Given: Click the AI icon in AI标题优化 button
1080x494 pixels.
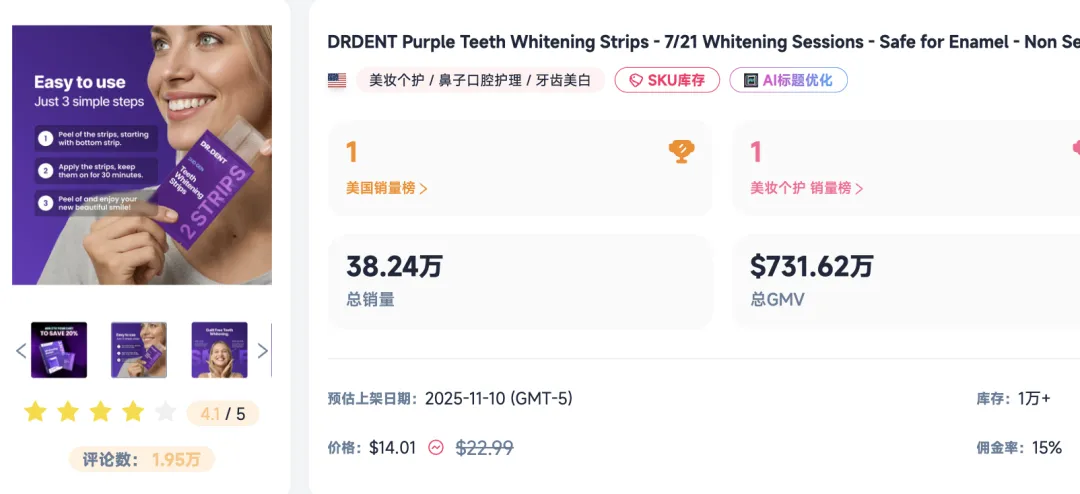Looking at the screenshot, I should (751, 80).
